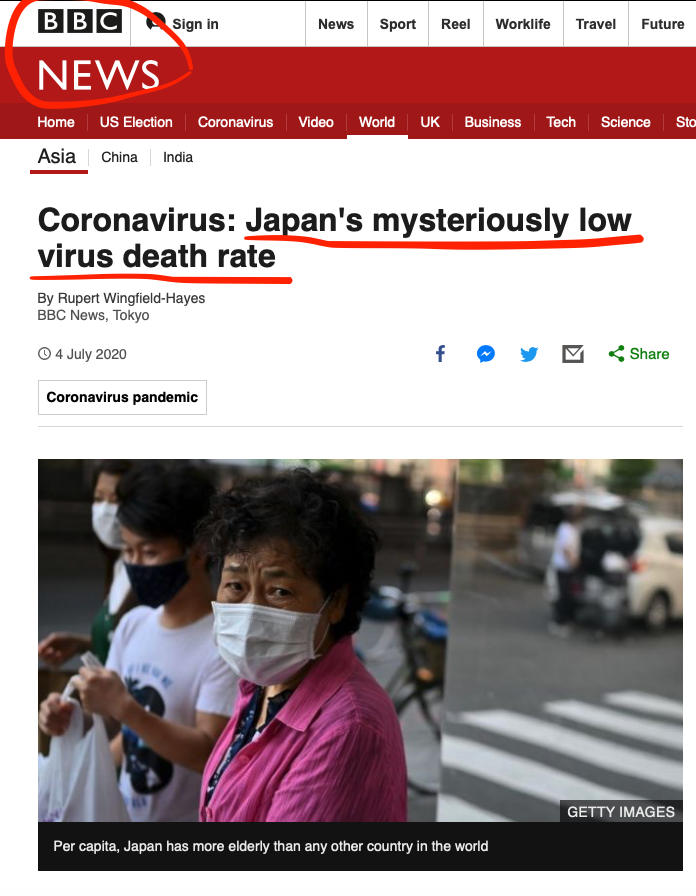Image resolution: width=696 pixels, height=896 pixels.
Task: Click the BBC logo blocks
Action: (x=80, y=22)
